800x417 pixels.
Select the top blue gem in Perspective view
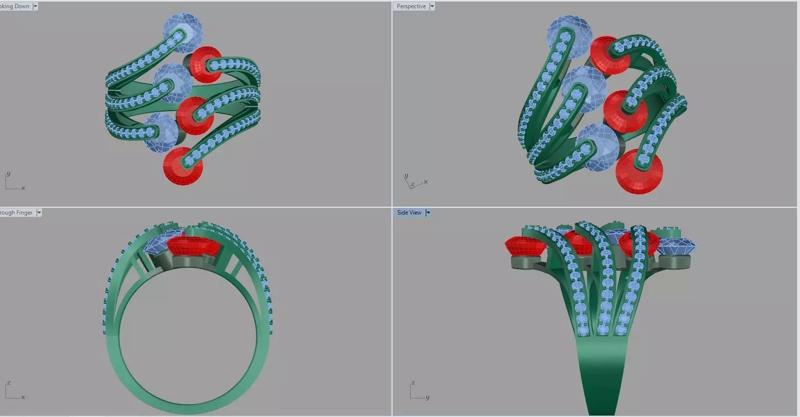click(568, 36)
